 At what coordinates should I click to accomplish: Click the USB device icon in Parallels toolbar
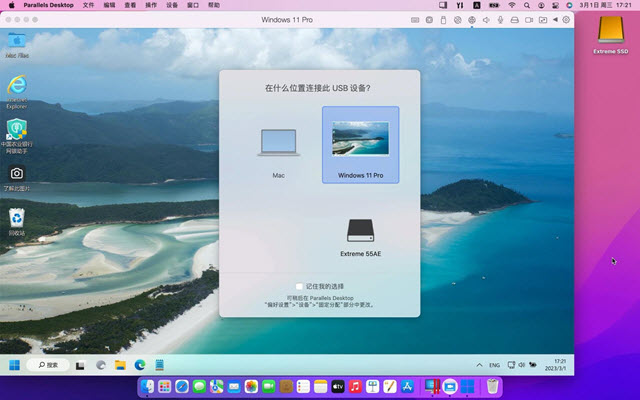pos(443,20)
